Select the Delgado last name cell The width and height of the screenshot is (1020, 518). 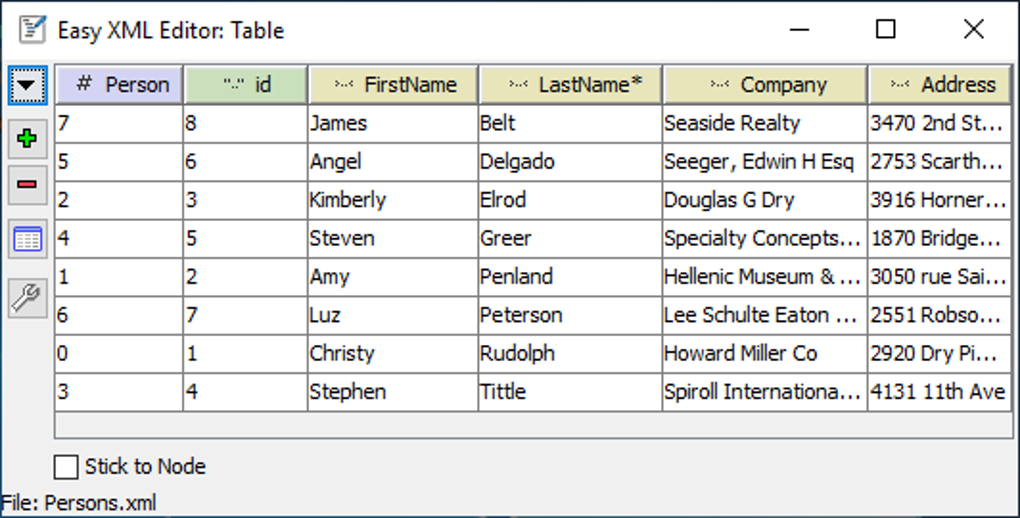pyautogui.click(x=569, y=162)
